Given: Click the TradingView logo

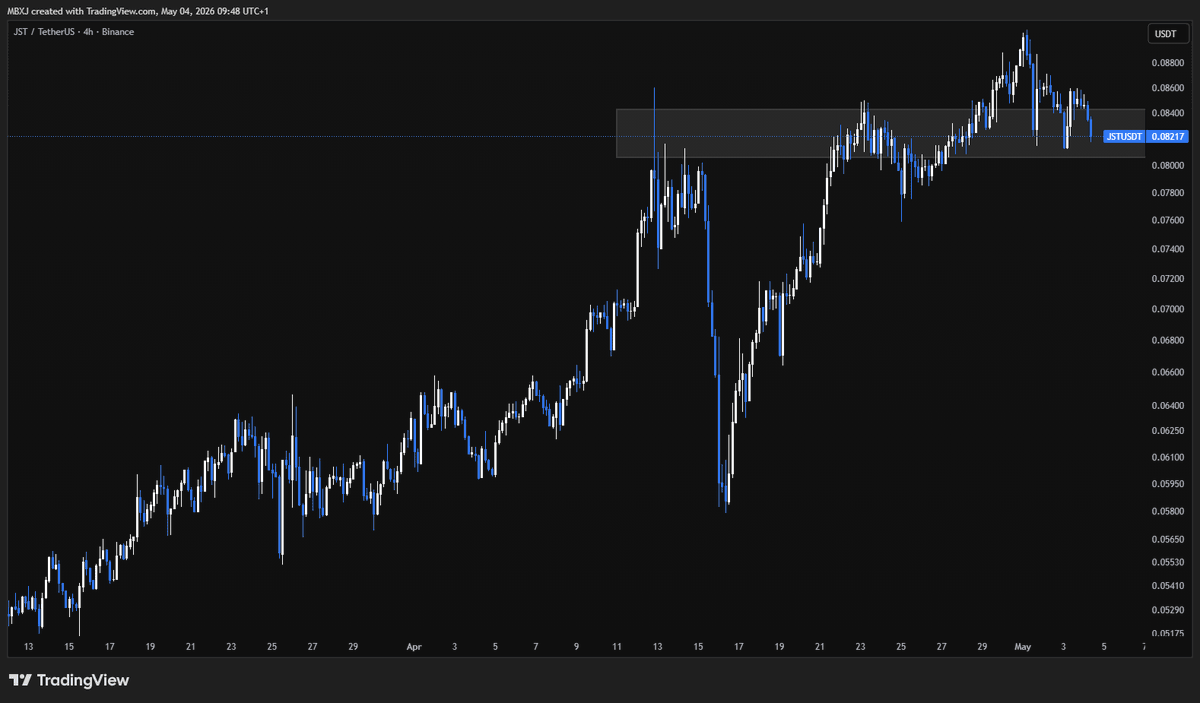Looking at the screenshot, I should (69, 680).
